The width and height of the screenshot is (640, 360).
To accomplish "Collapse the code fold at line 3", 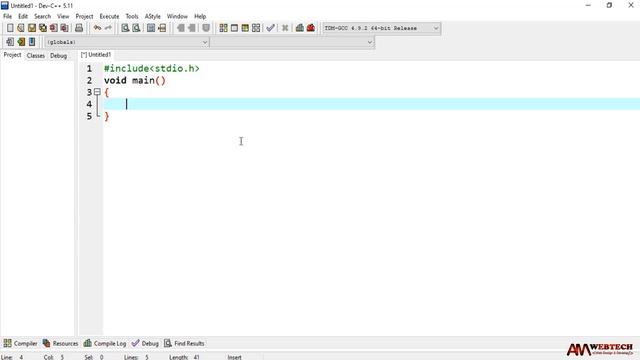I will pyautogui.click(x=97, y=92).
